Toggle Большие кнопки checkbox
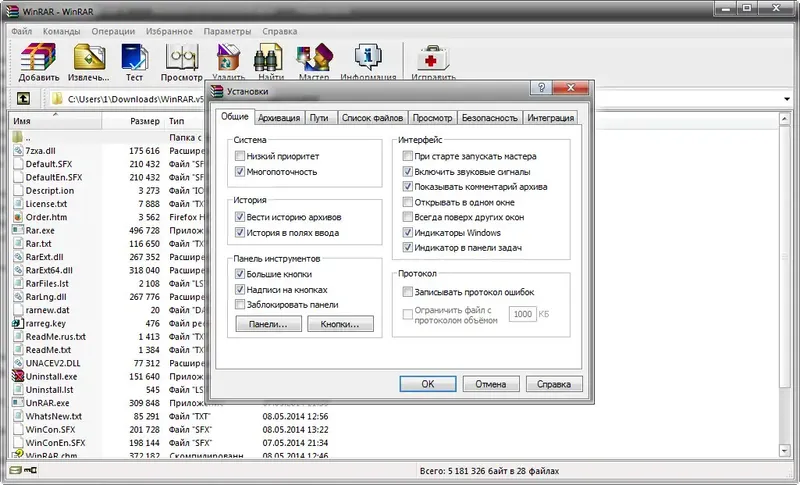This screenshot has height=485, width=800. [x=240, y=274]
